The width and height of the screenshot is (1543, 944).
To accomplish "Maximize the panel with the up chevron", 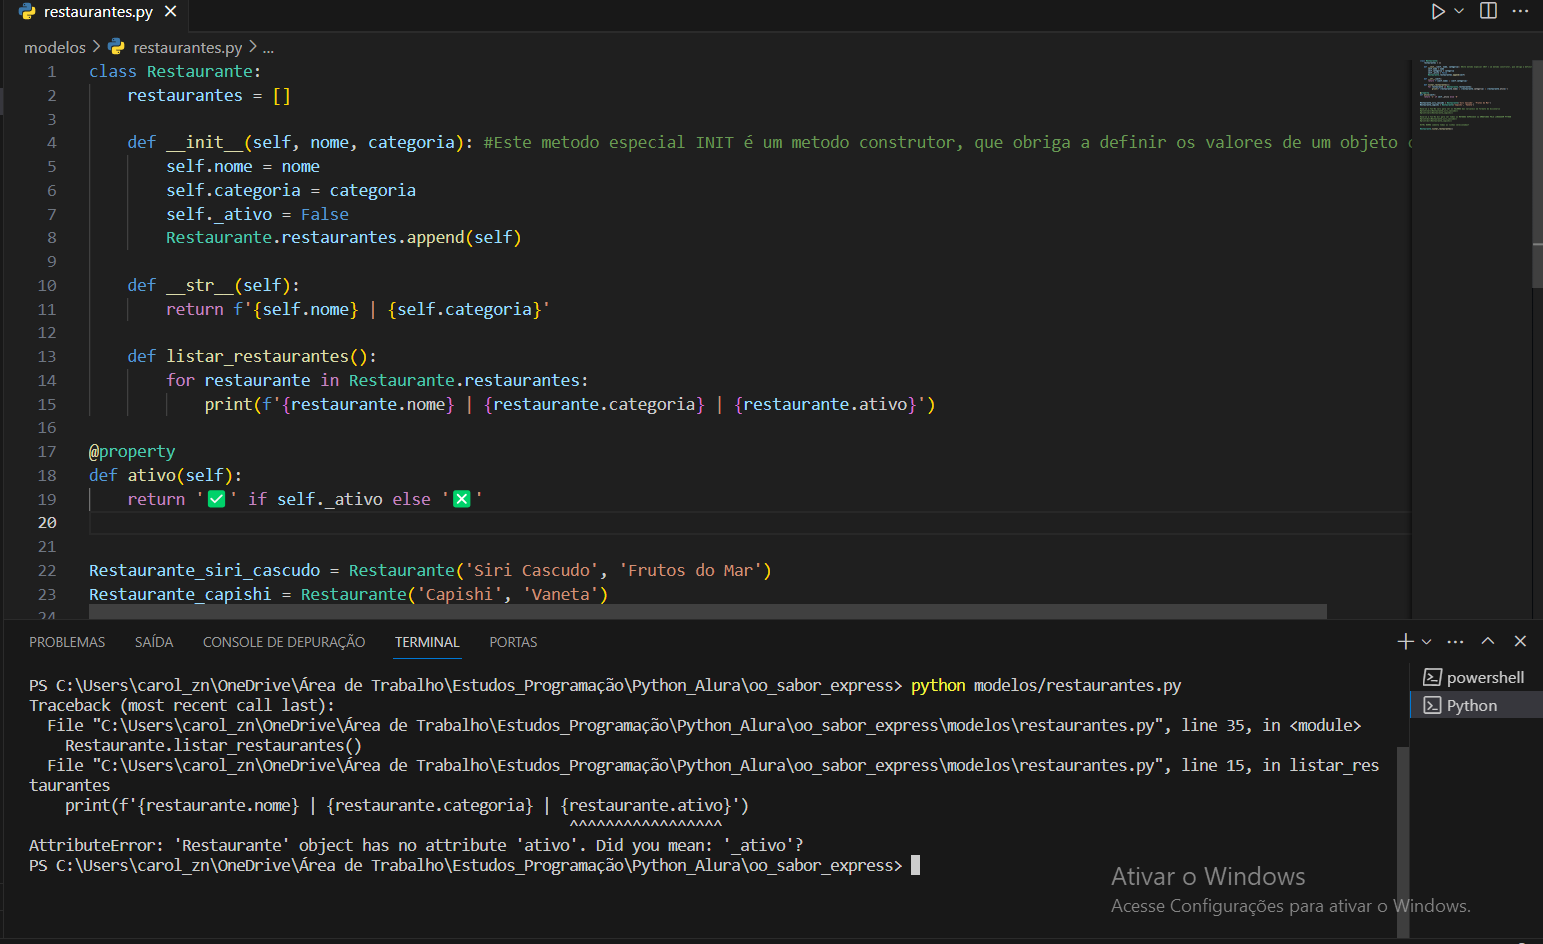I will point(1488,641).
